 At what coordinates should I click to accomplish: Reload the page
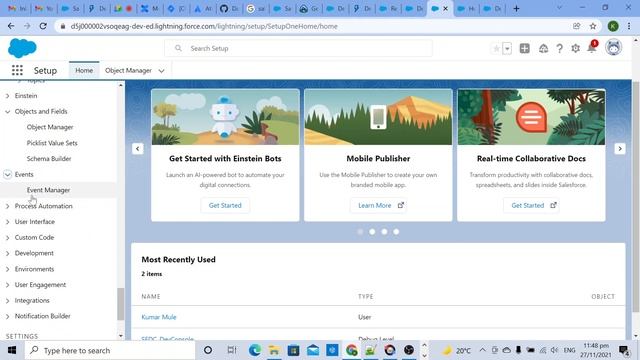43,26
